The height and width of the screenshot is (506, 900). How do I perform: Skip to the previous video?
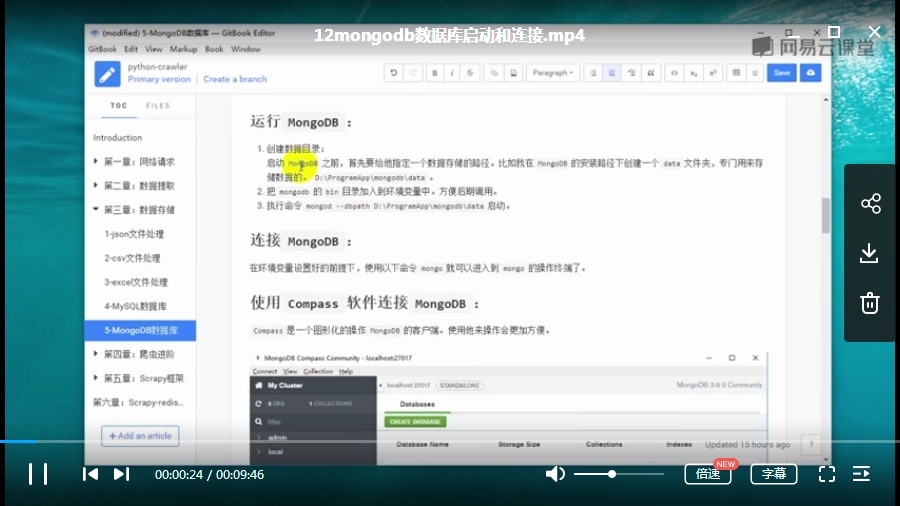[x=90, y=474]
